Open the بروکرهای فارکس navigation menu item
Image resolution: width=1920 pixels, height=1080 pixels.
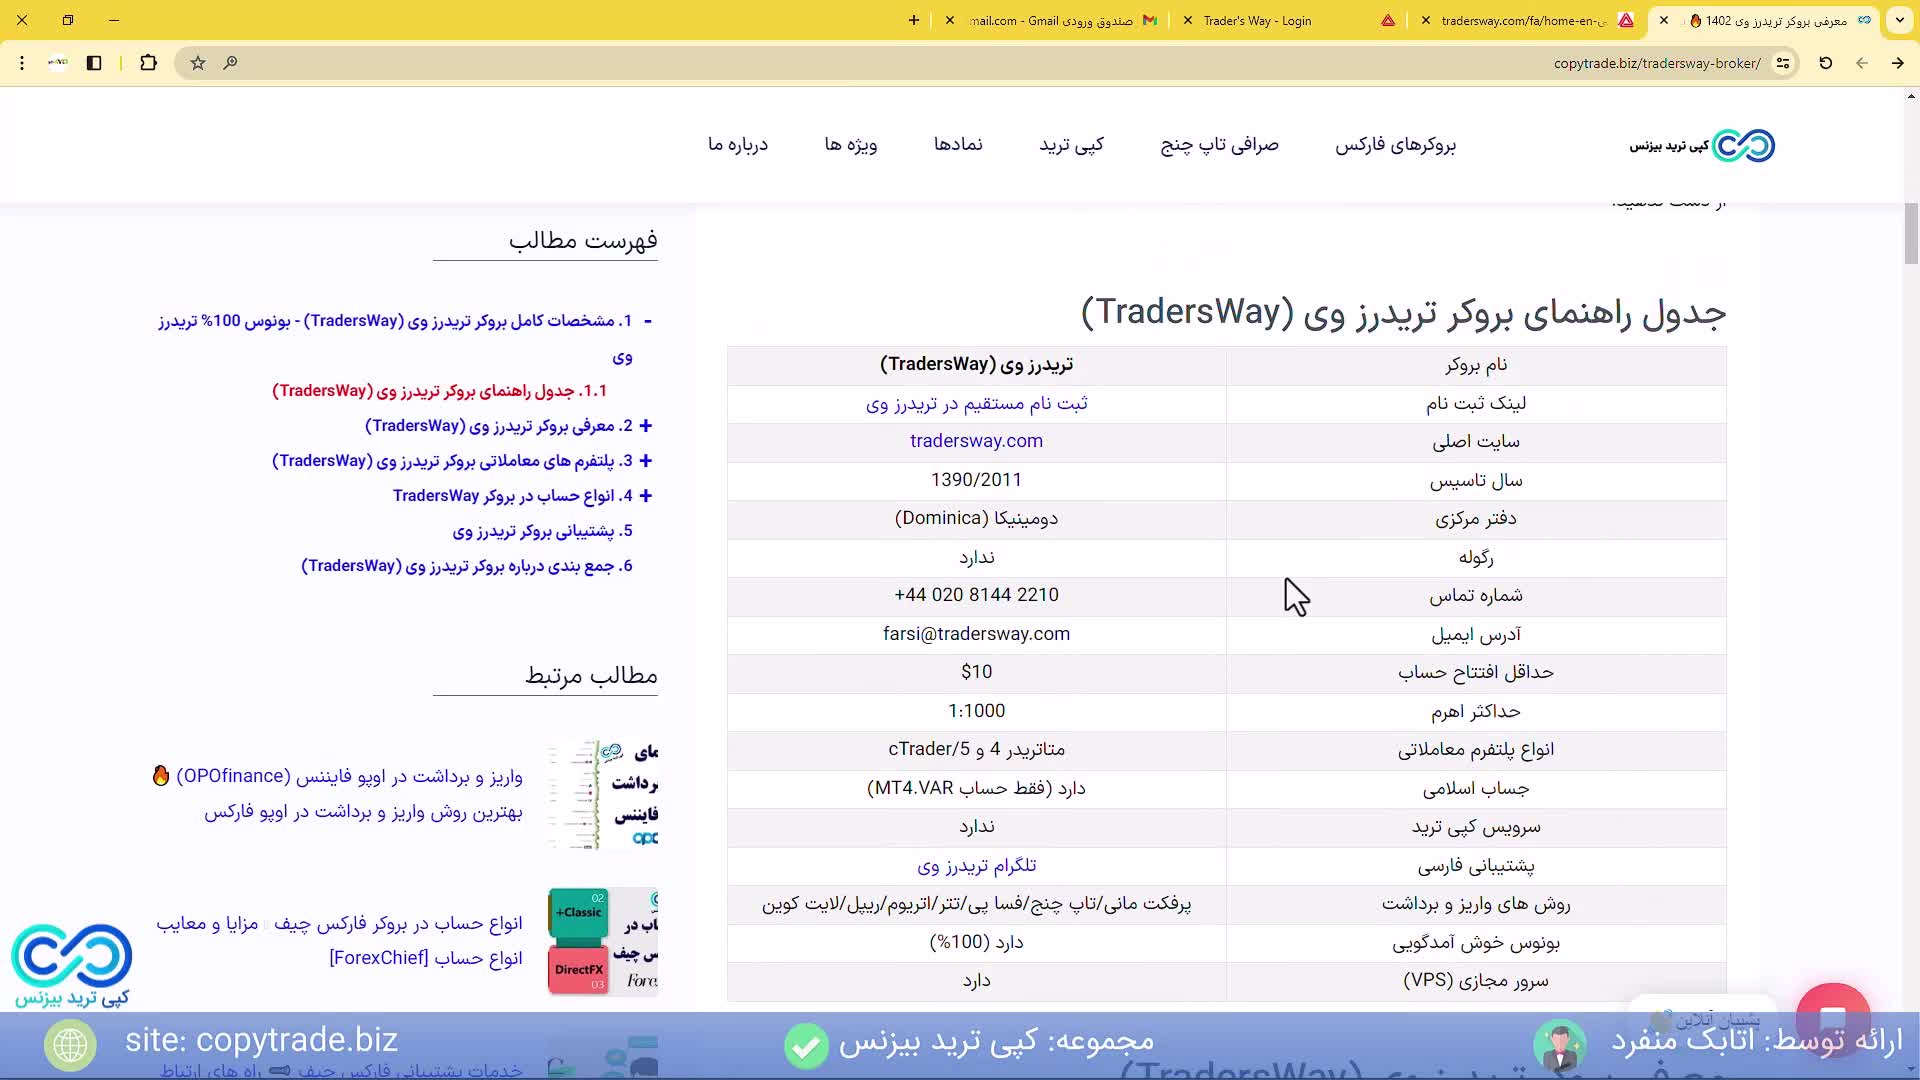click(x=1395, y=145)
